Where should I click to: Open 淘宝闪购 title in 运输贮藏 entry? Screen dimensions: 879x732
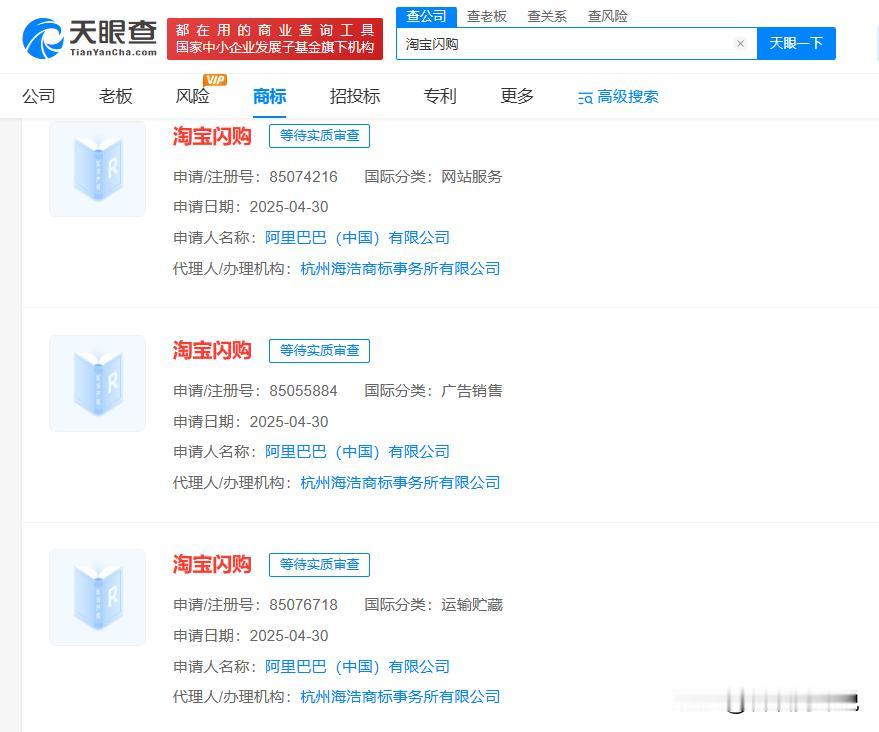point(212,564)
